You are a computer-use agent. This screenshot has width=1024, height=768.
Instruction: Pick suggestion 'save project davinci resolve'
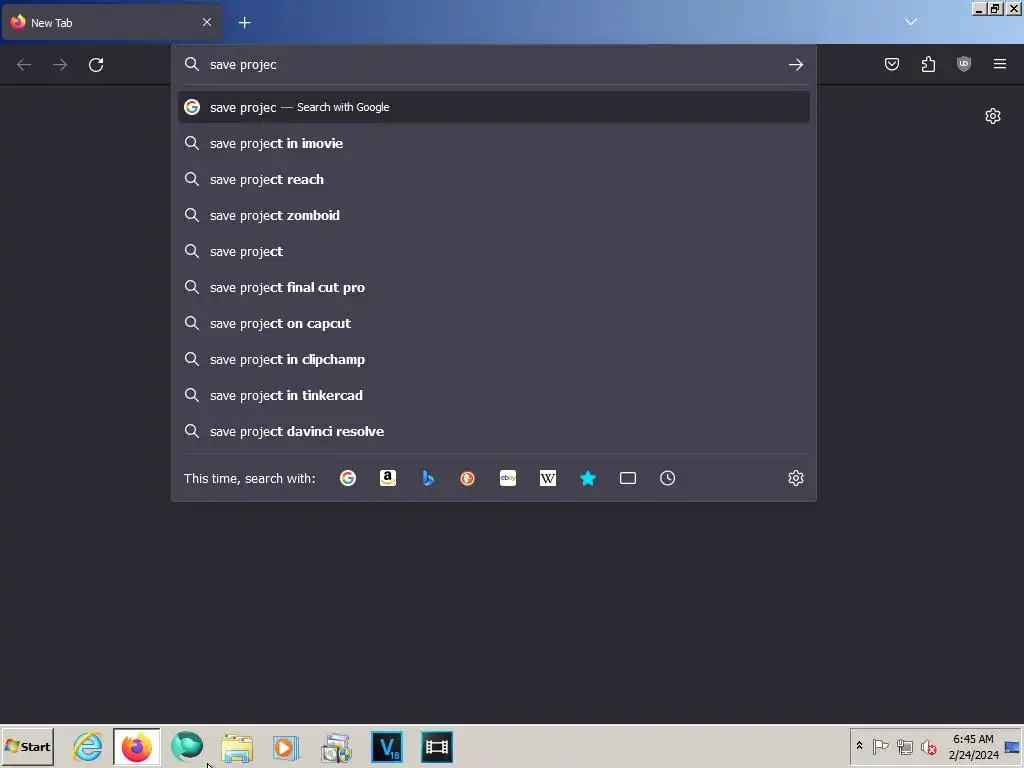[494, 431]
